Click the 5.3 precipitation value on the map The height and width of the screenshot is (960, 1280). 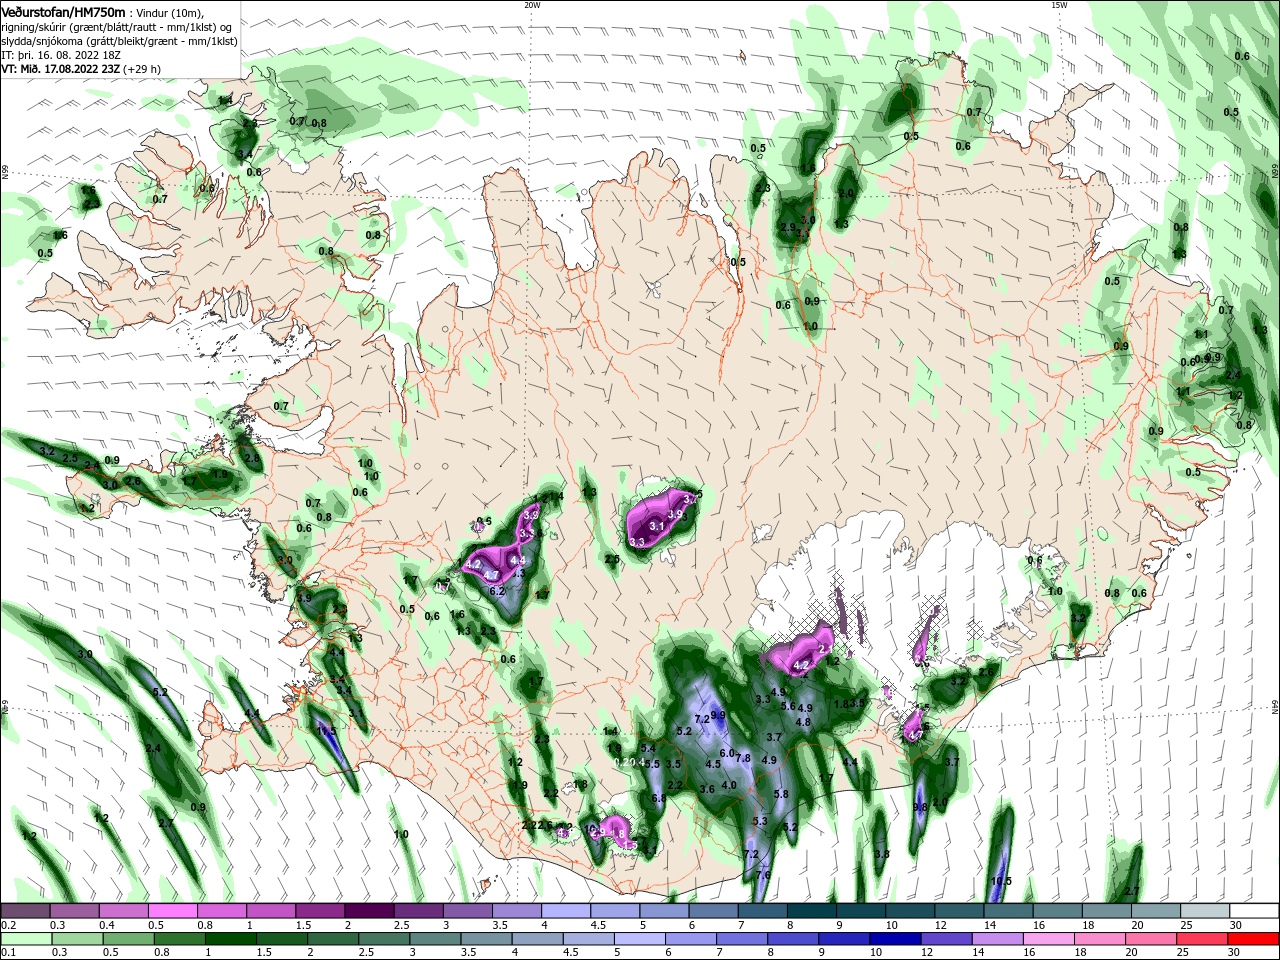coord(759,821)
